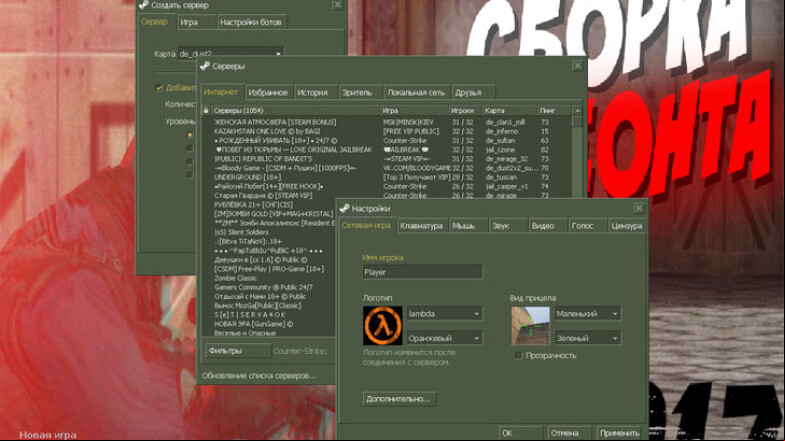Click the Применить button
This screenshot has width=785, height=441.
pyautogui.click(x=620, y=432)
